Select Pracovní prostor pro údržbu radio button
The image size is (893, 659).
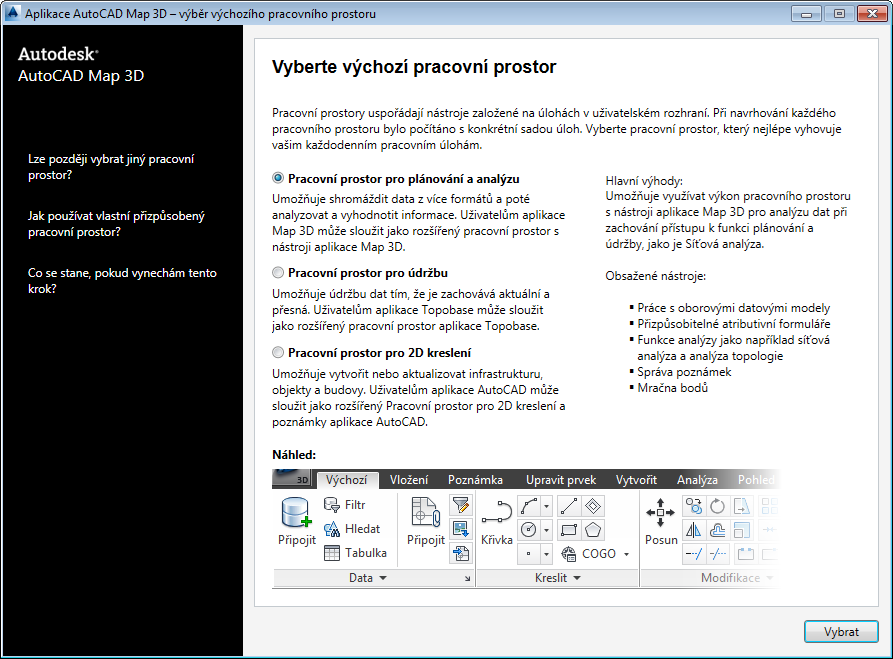tap(278, 273)
